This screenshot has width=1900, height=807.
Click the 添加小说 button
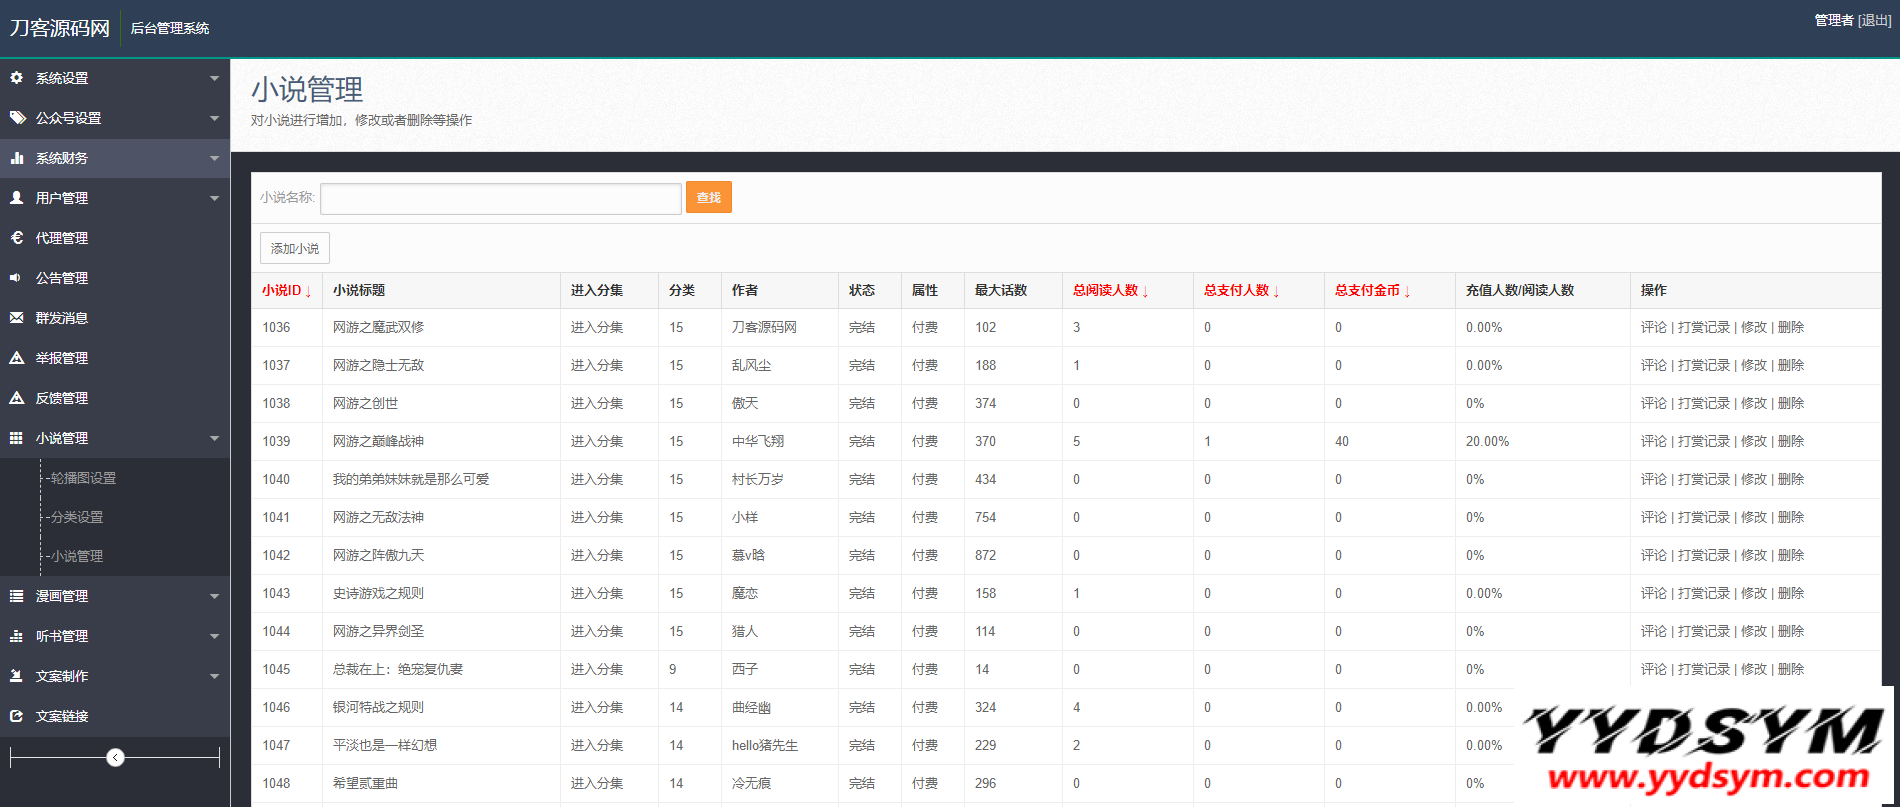(x=295, y=249)
